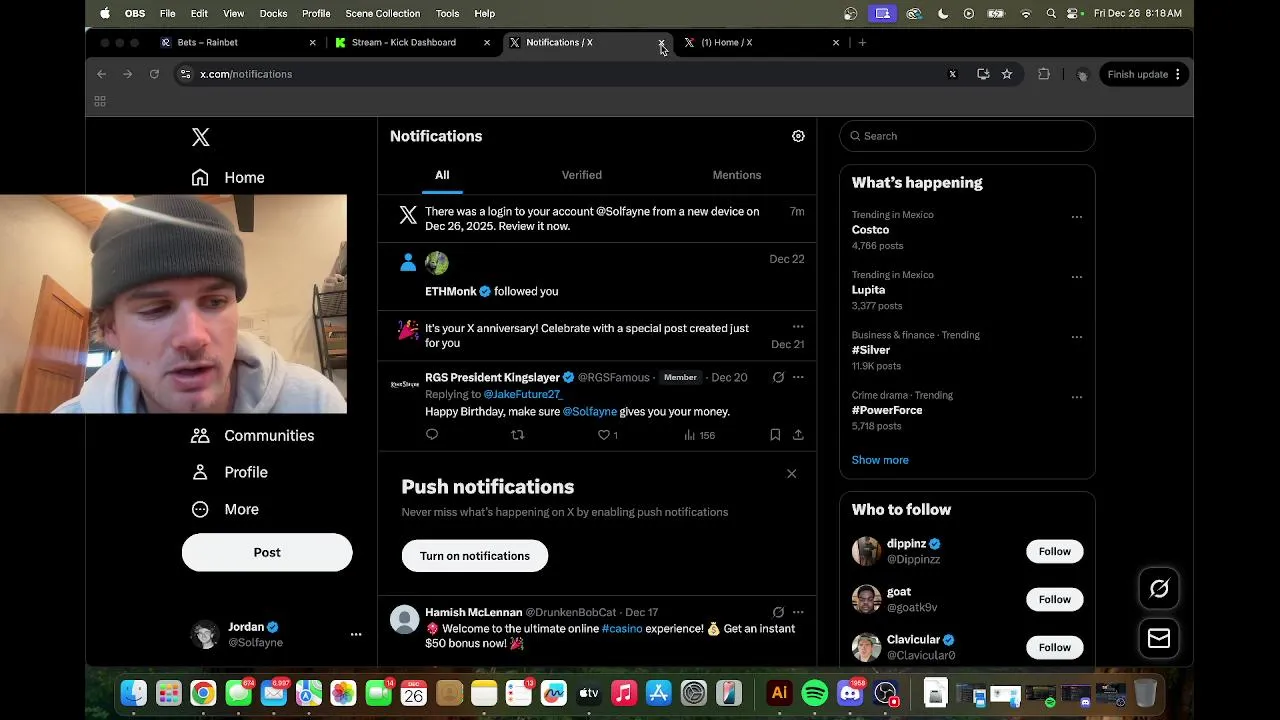Open more options on #Silver trend
The width and height of the screenshot is (1280, 720).
click(1077, 336)
